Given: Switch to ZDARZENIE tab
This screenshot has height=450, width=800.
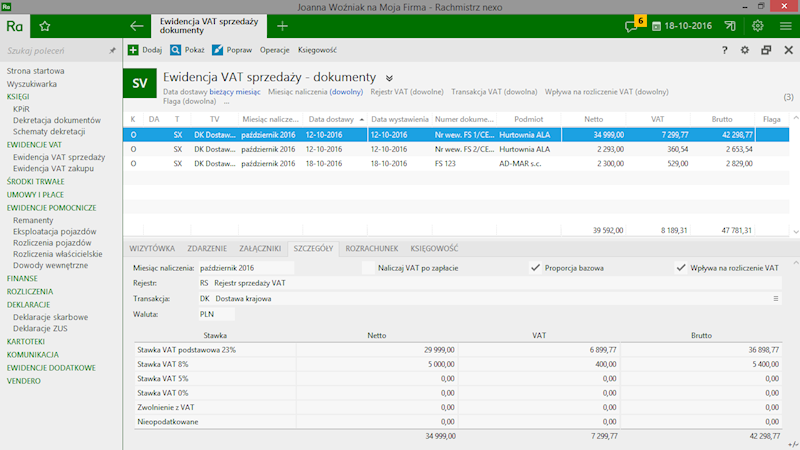Looking at the screenshot, I should 207,248.
